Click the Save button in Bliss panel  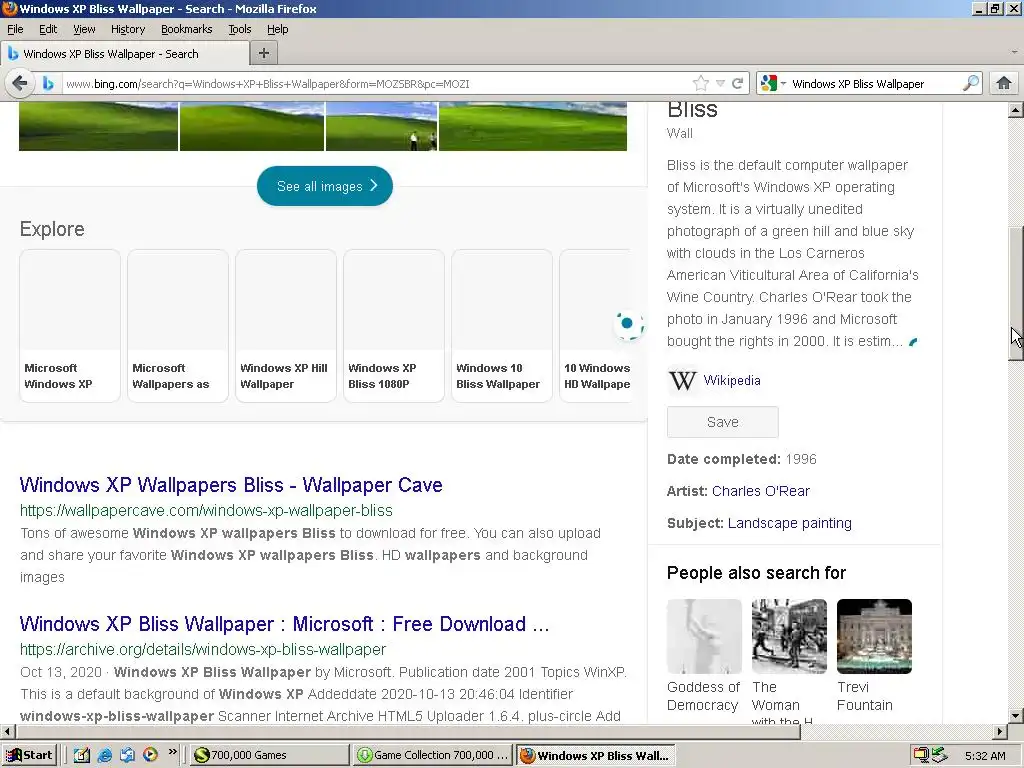point(722,422)
